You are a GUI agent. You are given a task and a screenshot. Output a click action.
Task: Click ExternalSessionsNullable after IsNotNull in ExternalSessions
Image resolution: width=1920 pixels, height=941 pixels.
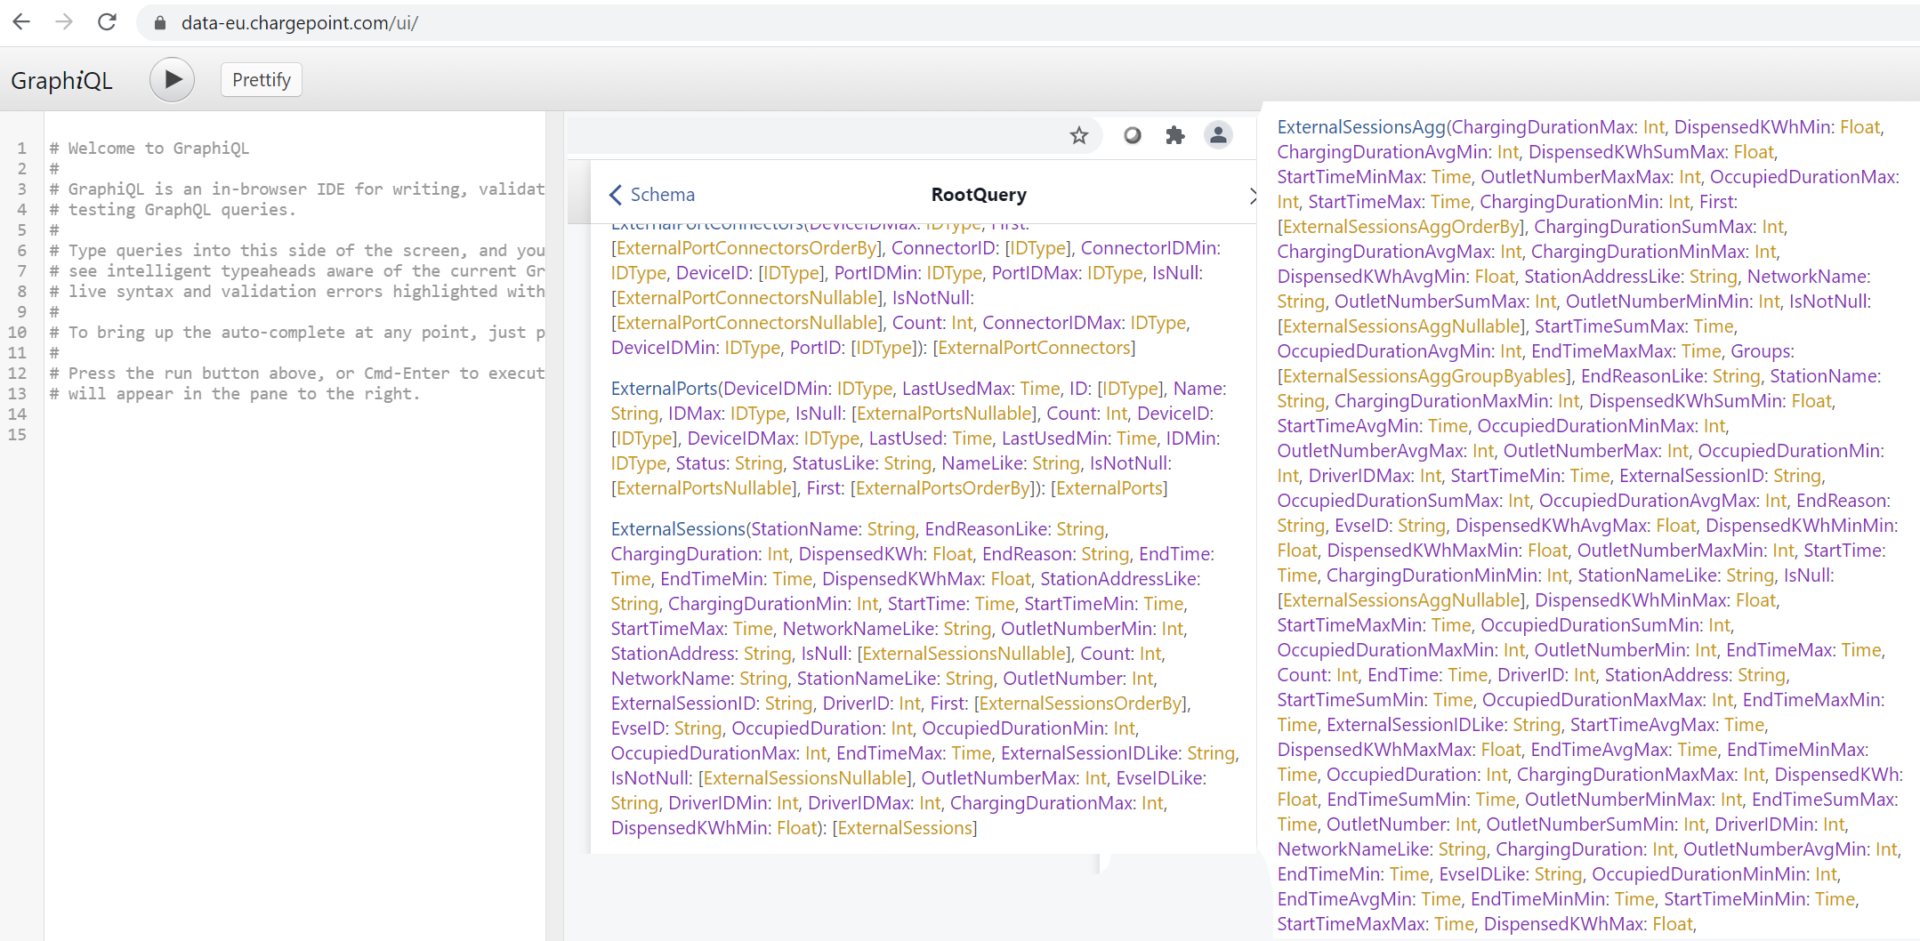(x=806, y=778)
